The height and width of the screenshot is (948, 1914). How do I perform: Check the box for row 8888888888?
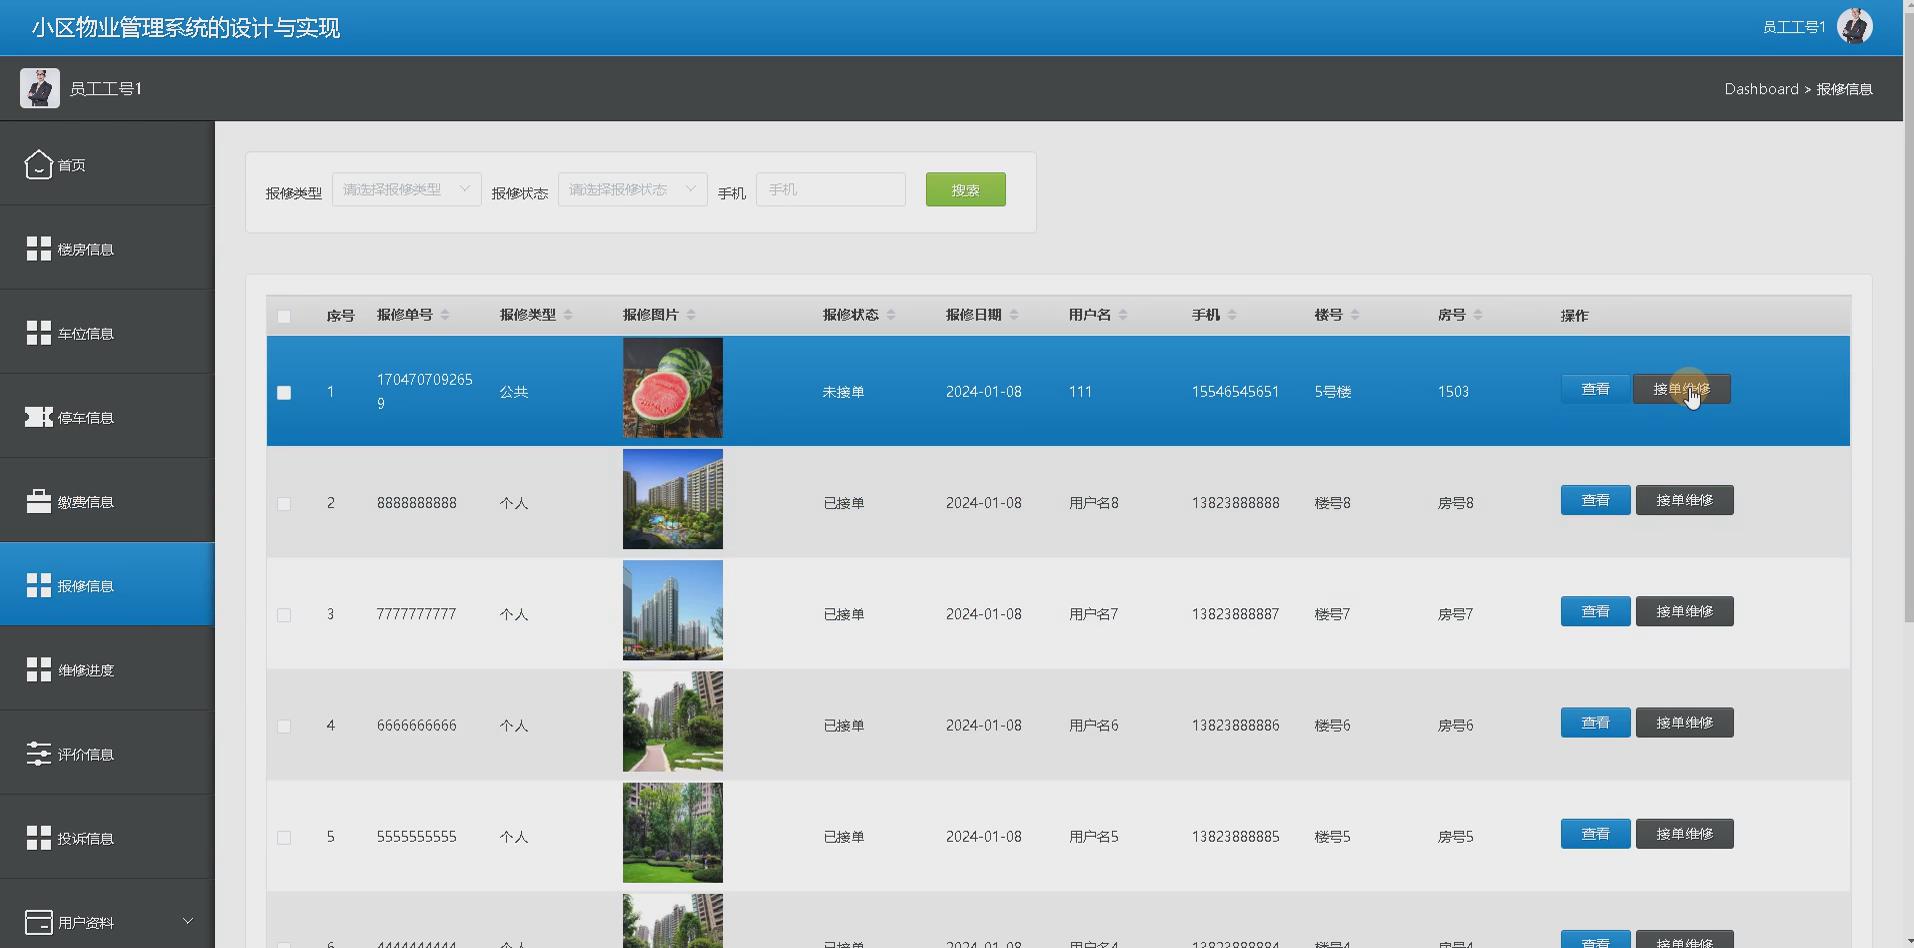coord(284,503)
